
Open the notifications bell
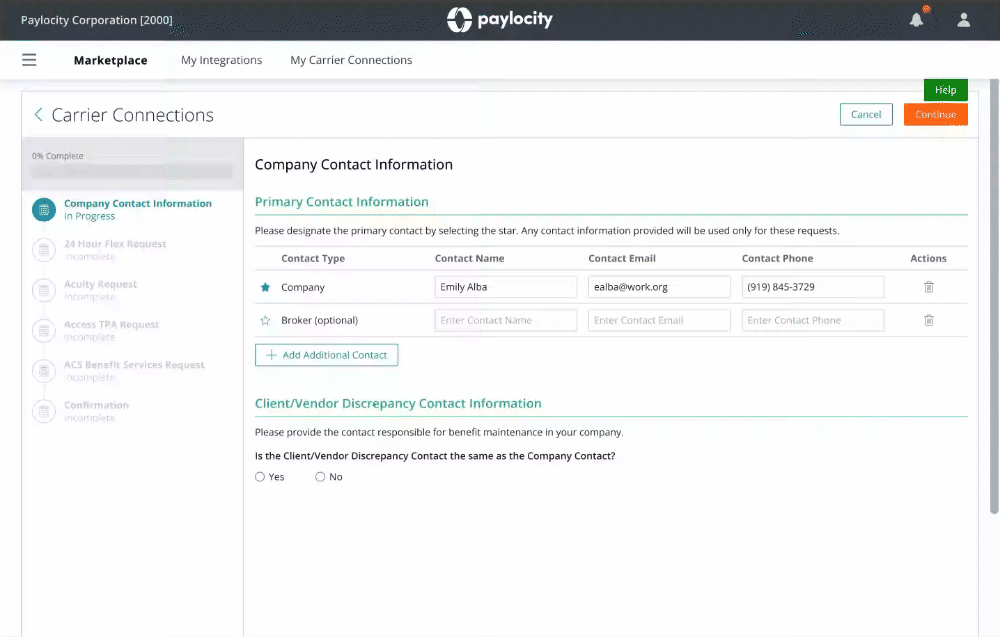tap(916, 20)
